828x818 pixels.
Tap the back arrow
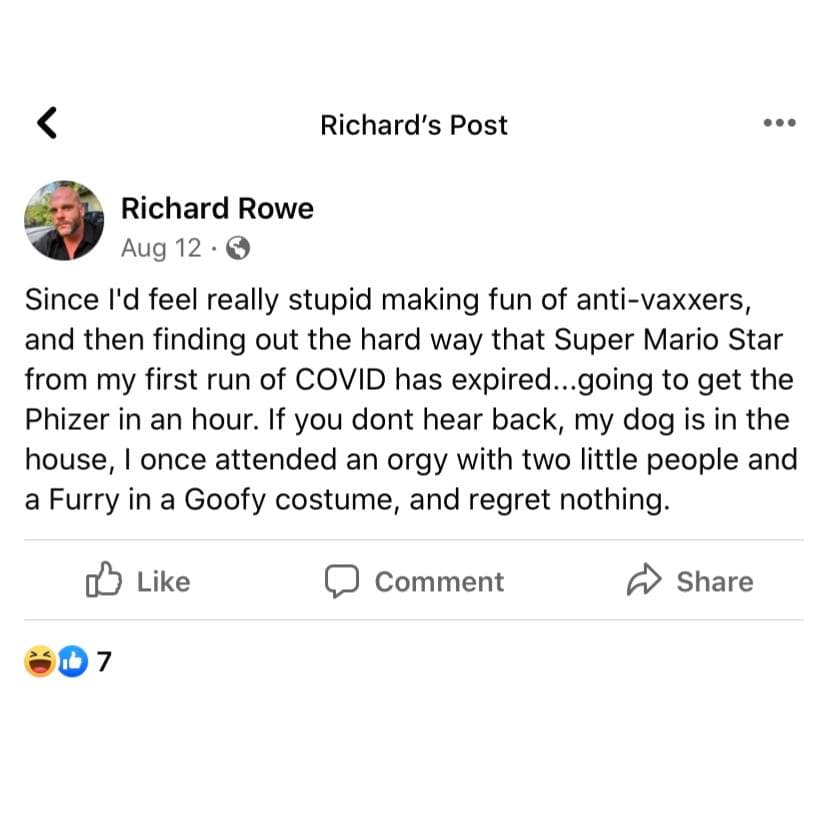click(x=46, y=123)
